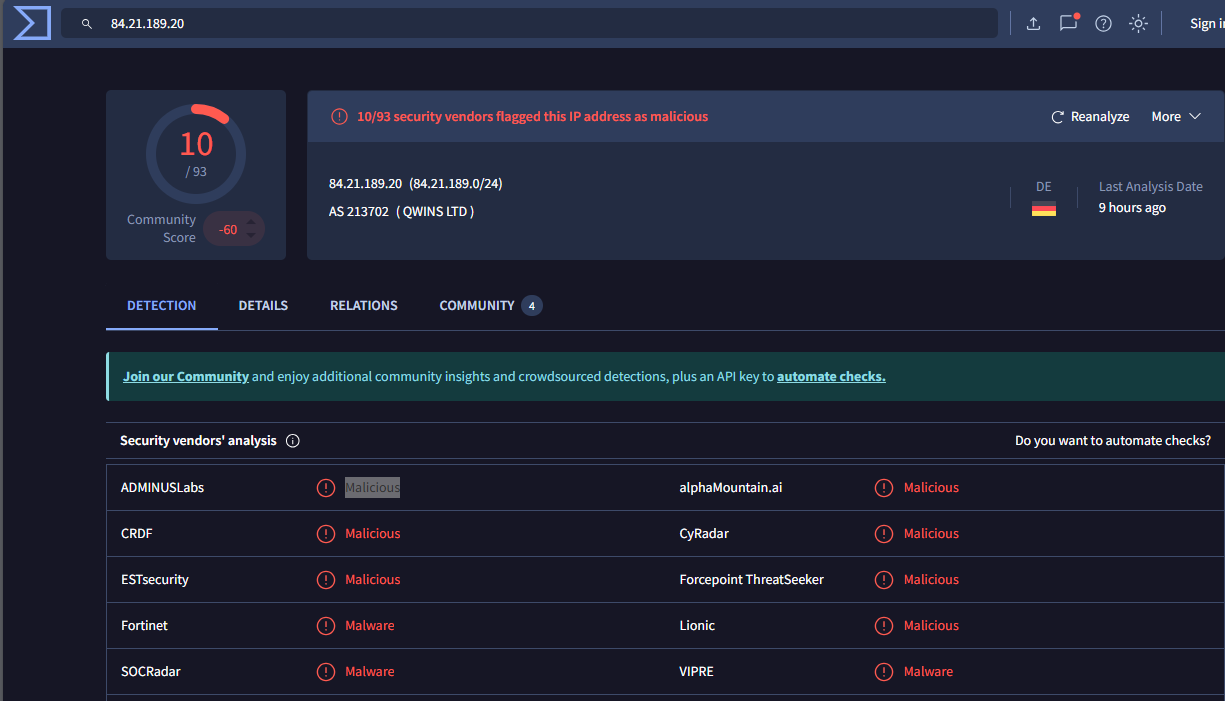This screenshot has height=701, width=1225.
Task: Open the Relations tab
Action: (364, 306)
